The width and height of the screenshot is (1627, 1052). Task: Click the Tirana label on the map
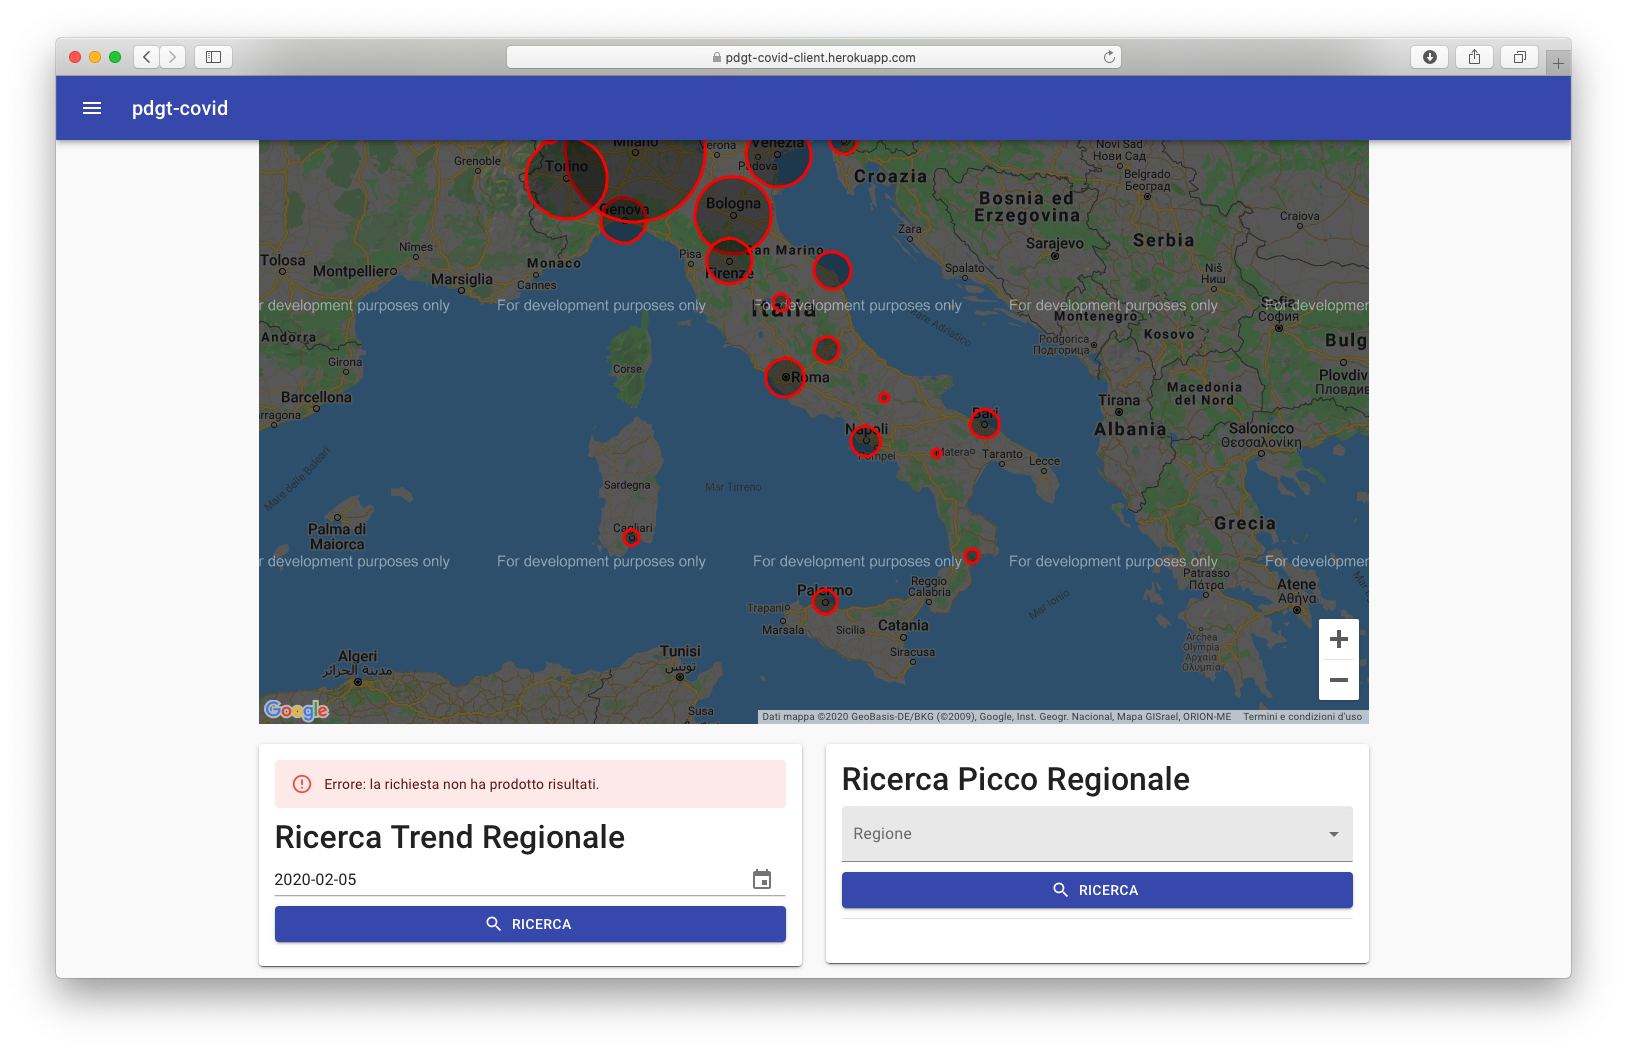(1119, 400)
